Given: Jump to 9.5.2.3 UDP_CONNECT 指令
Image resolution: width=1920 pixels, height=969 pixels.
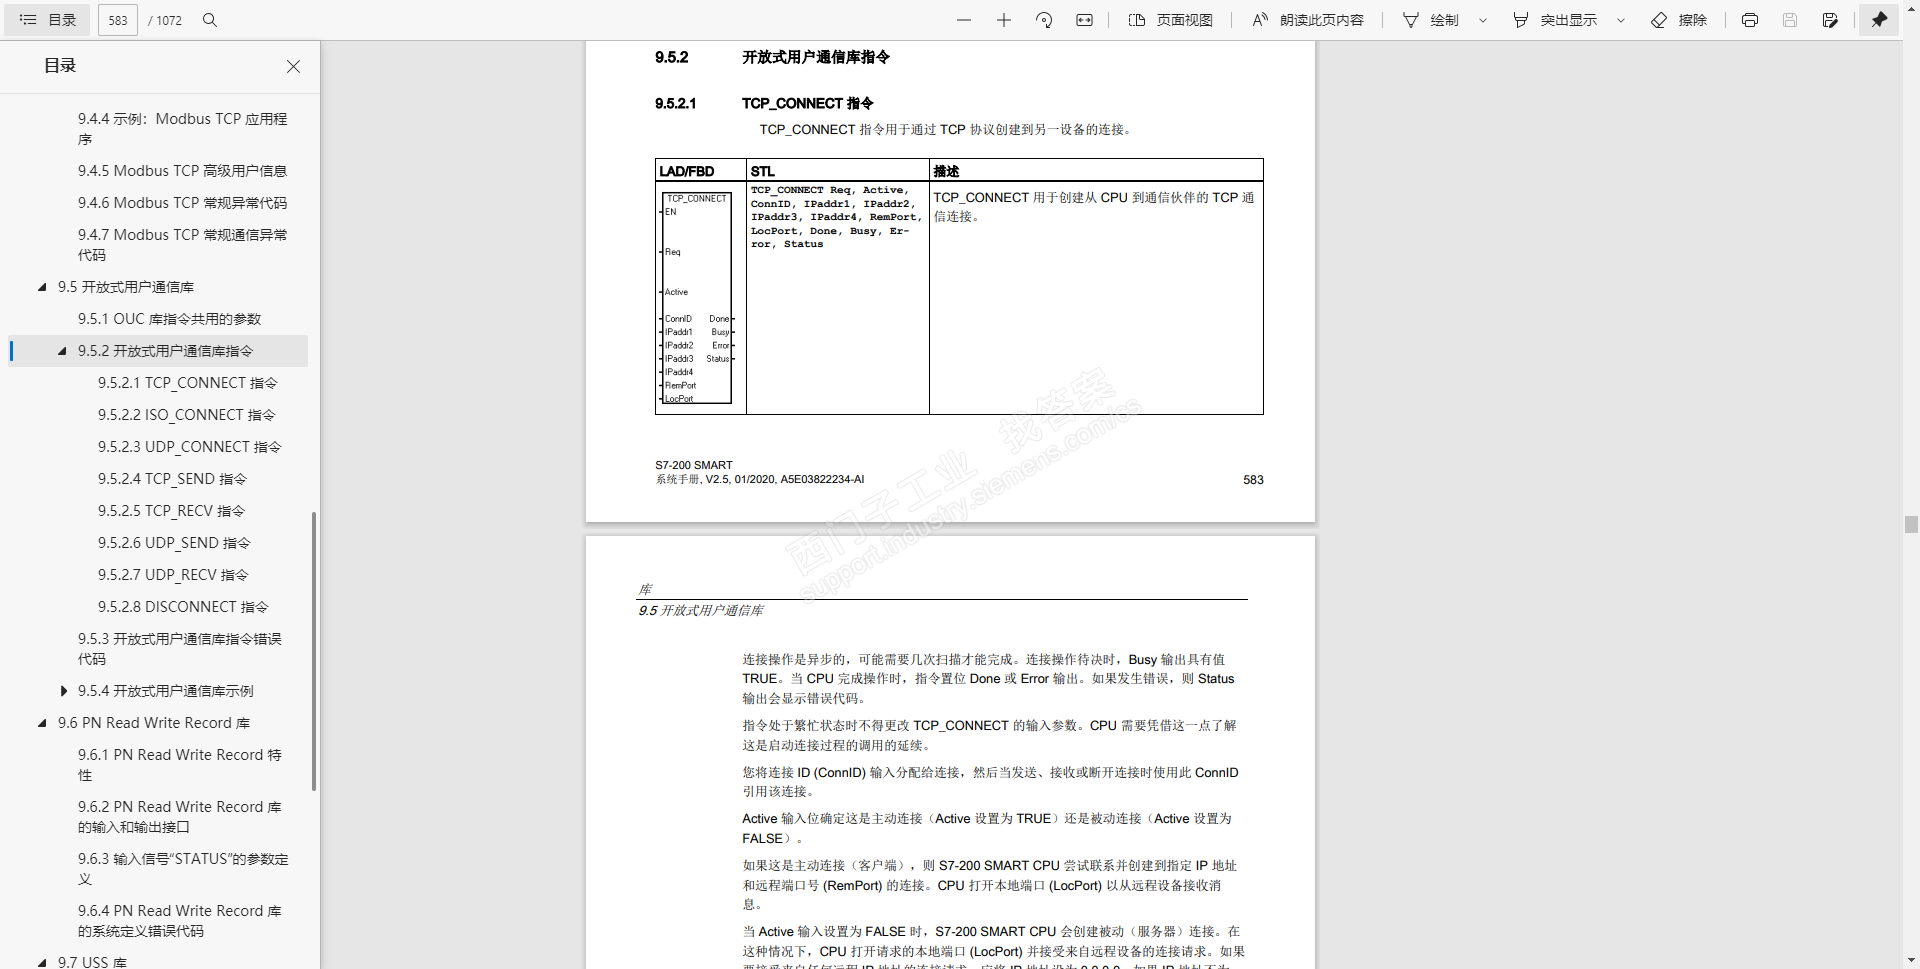Looking at the screenshot, I should [190, 447].
